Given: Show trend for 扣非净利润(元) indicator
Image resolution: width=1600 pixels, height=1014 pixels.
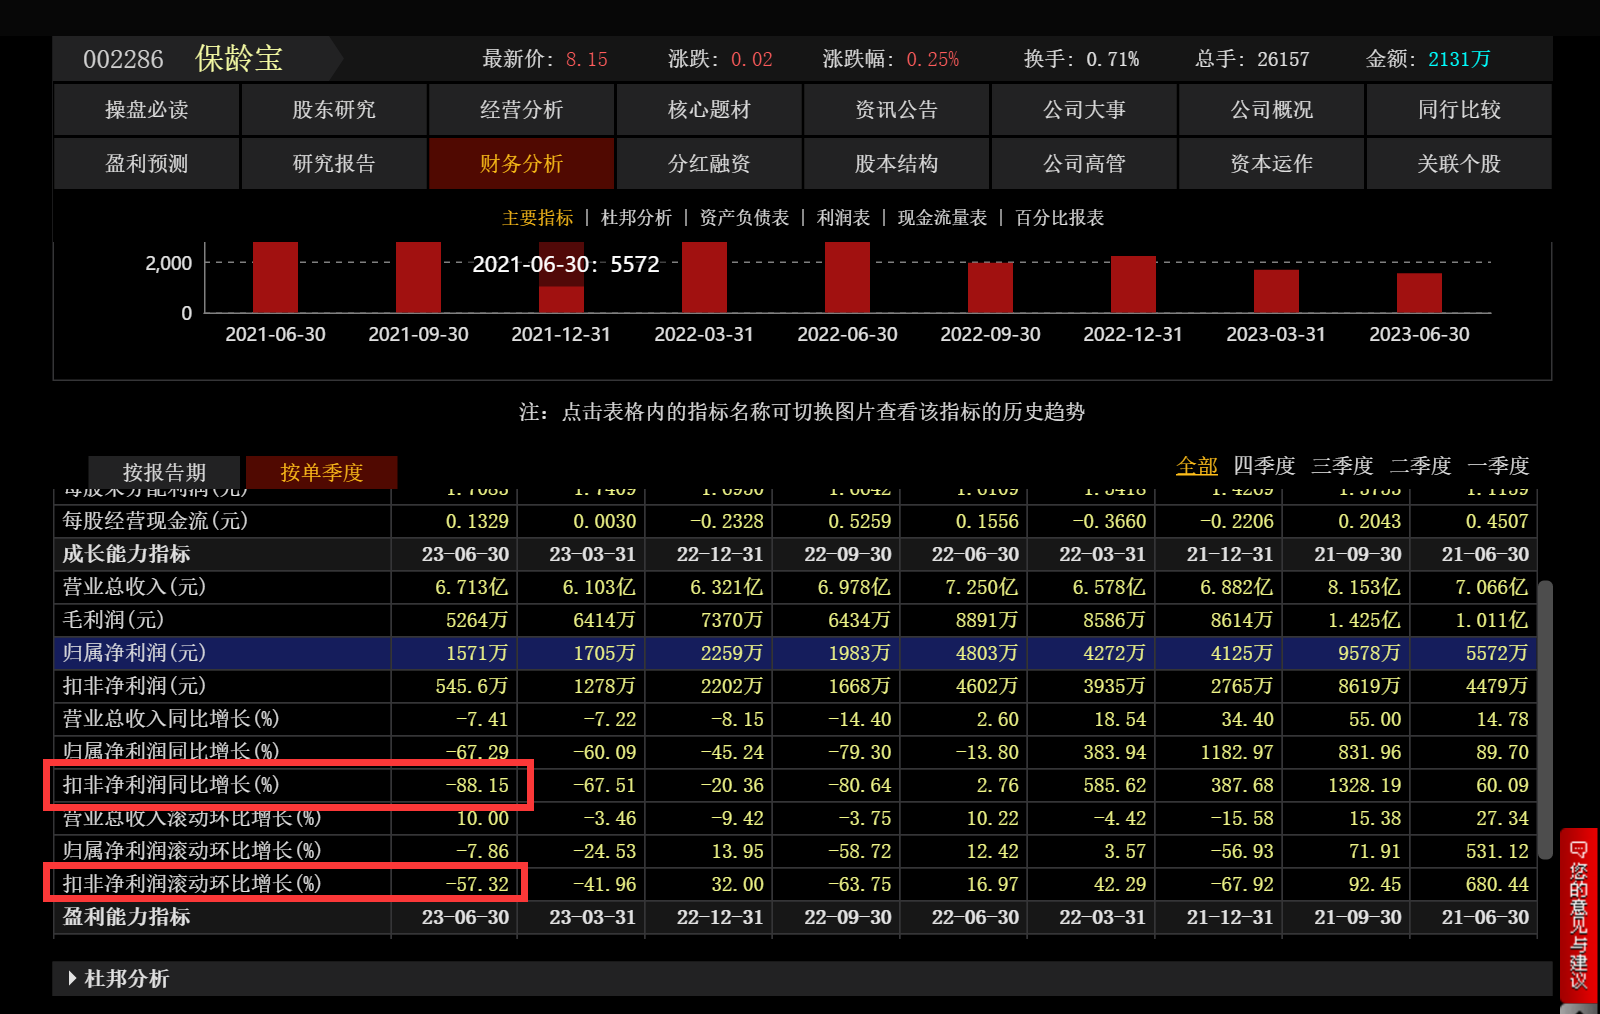Looking at the screenshot, I should [134, 686].
